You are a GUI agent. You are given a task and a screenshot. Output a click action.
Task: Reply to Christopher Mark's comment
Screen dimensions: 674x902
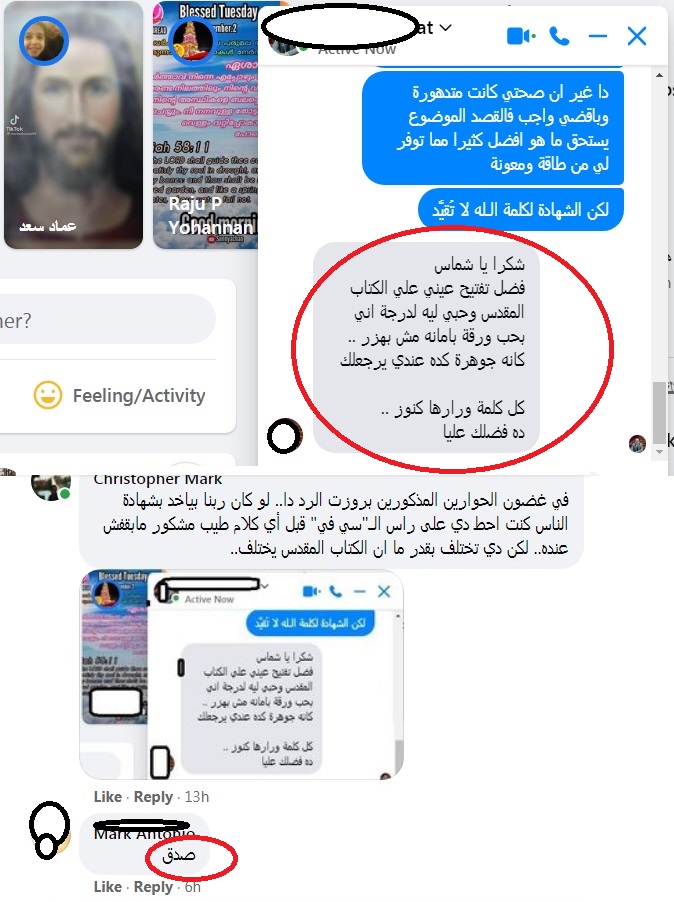point(153,797)
